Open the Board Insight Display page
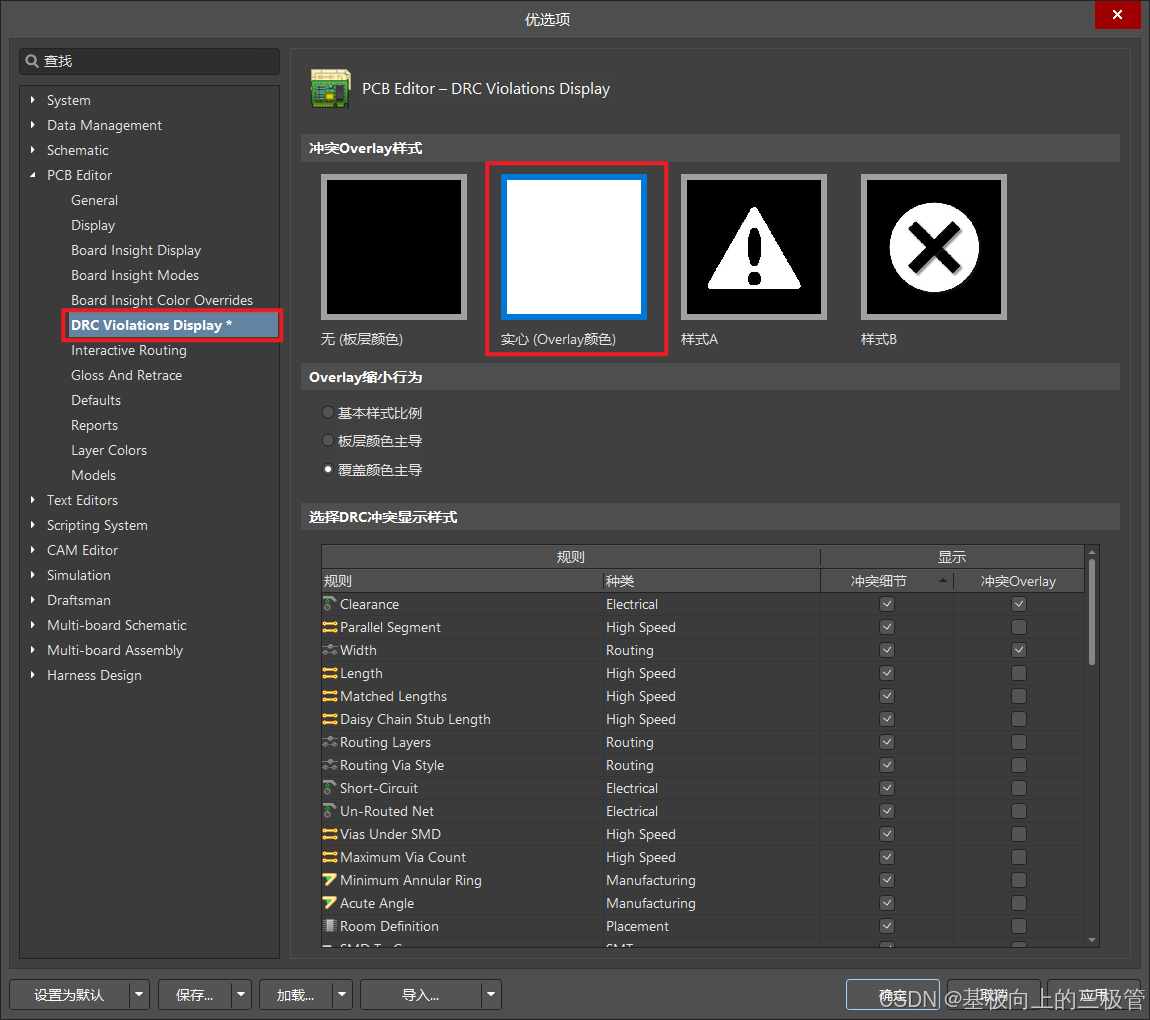The width and height of the screenshot is (1150, 1020). click(136, 250)
